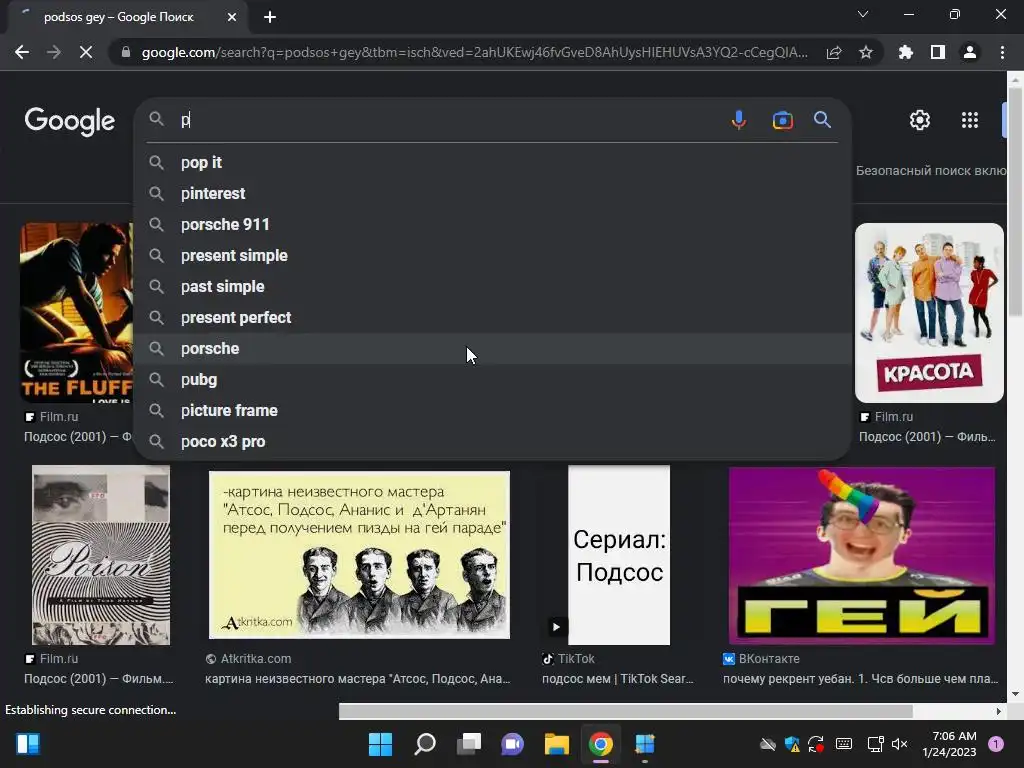1024x768 pixels.
Task: Open The Fluffer movie poster image
Action: pyautogui.click(x=76, y=312)
